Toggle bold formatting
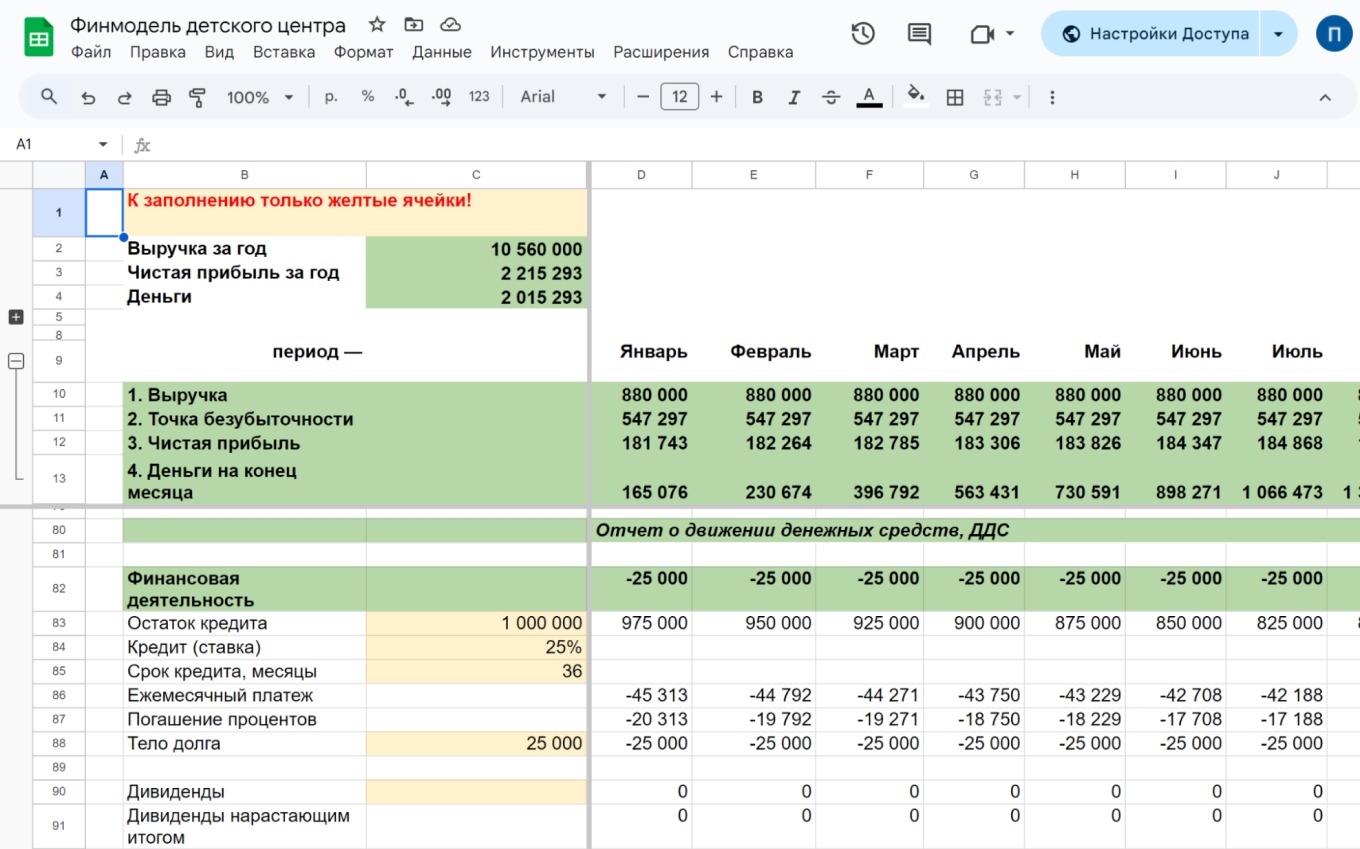Image resolution: width=1360 pixels, height=849 pixels. click(x=757, y=97)
